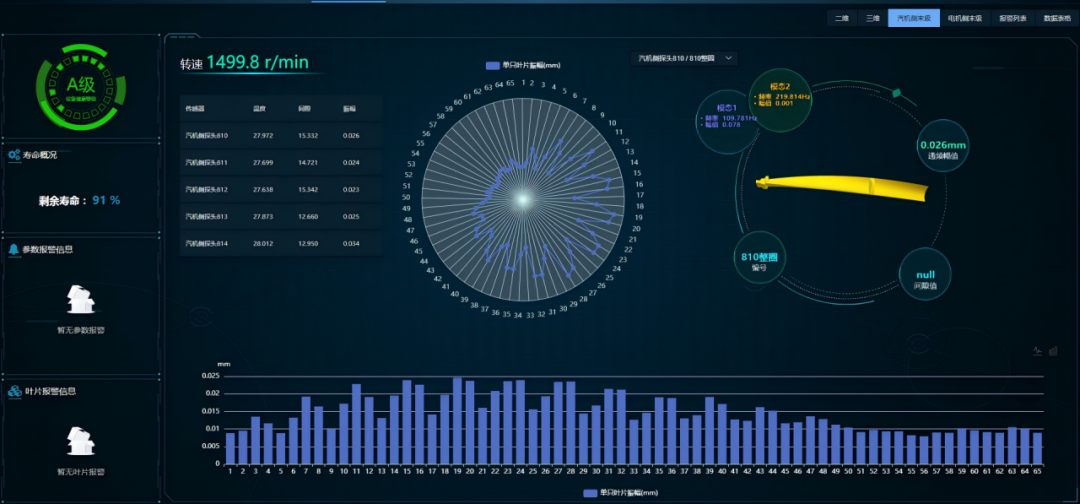The image size is (1080, 504).
Task: Switch bar chart to line chart icon
Action: [x=1037, y=351]
